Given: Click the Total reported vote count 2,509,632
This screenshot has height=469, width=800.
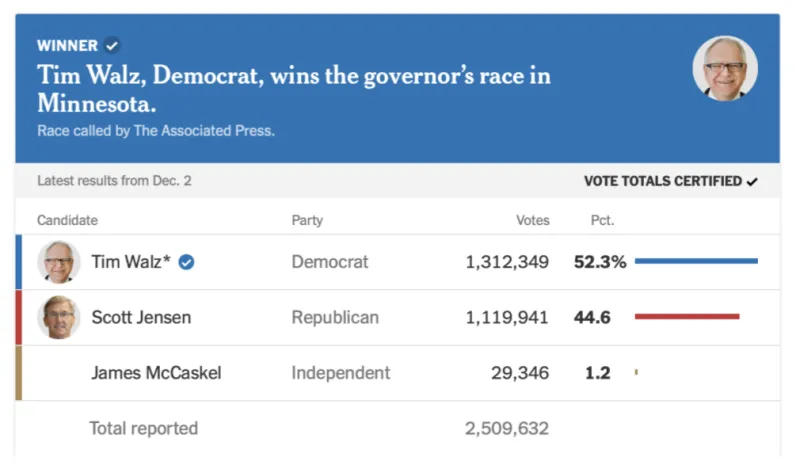Looking at the screenshot, I should 507,428.
